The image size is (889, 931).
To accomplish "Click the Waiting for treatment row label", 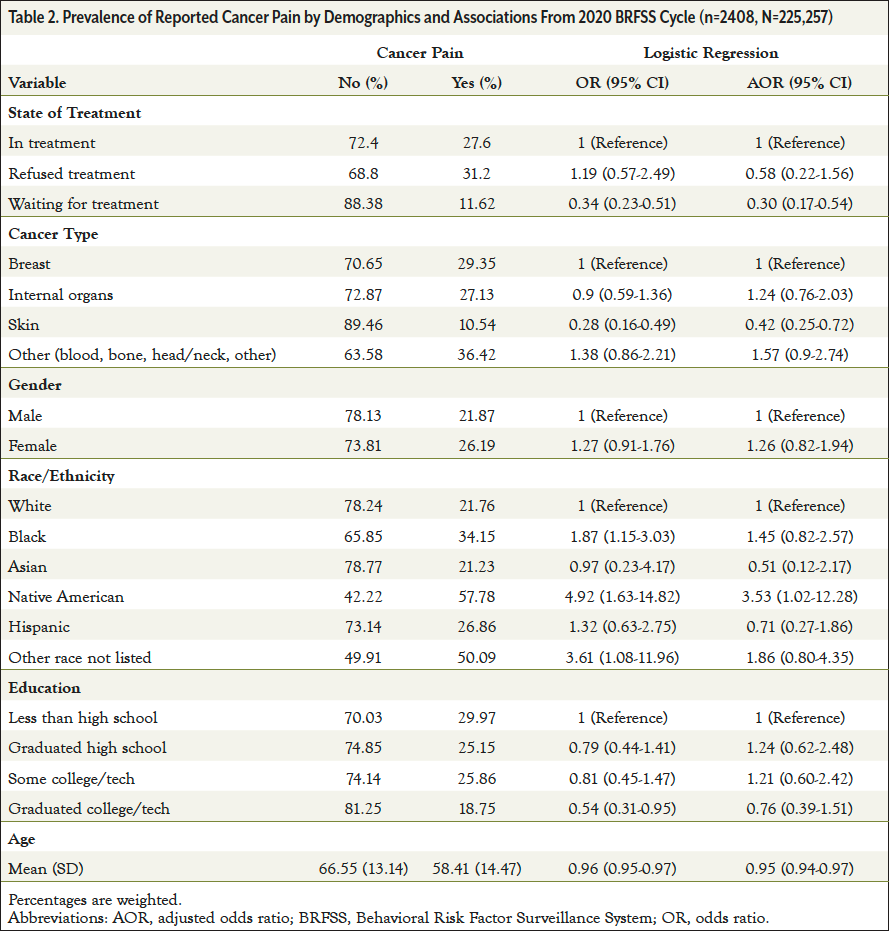I will coord(83,204).
